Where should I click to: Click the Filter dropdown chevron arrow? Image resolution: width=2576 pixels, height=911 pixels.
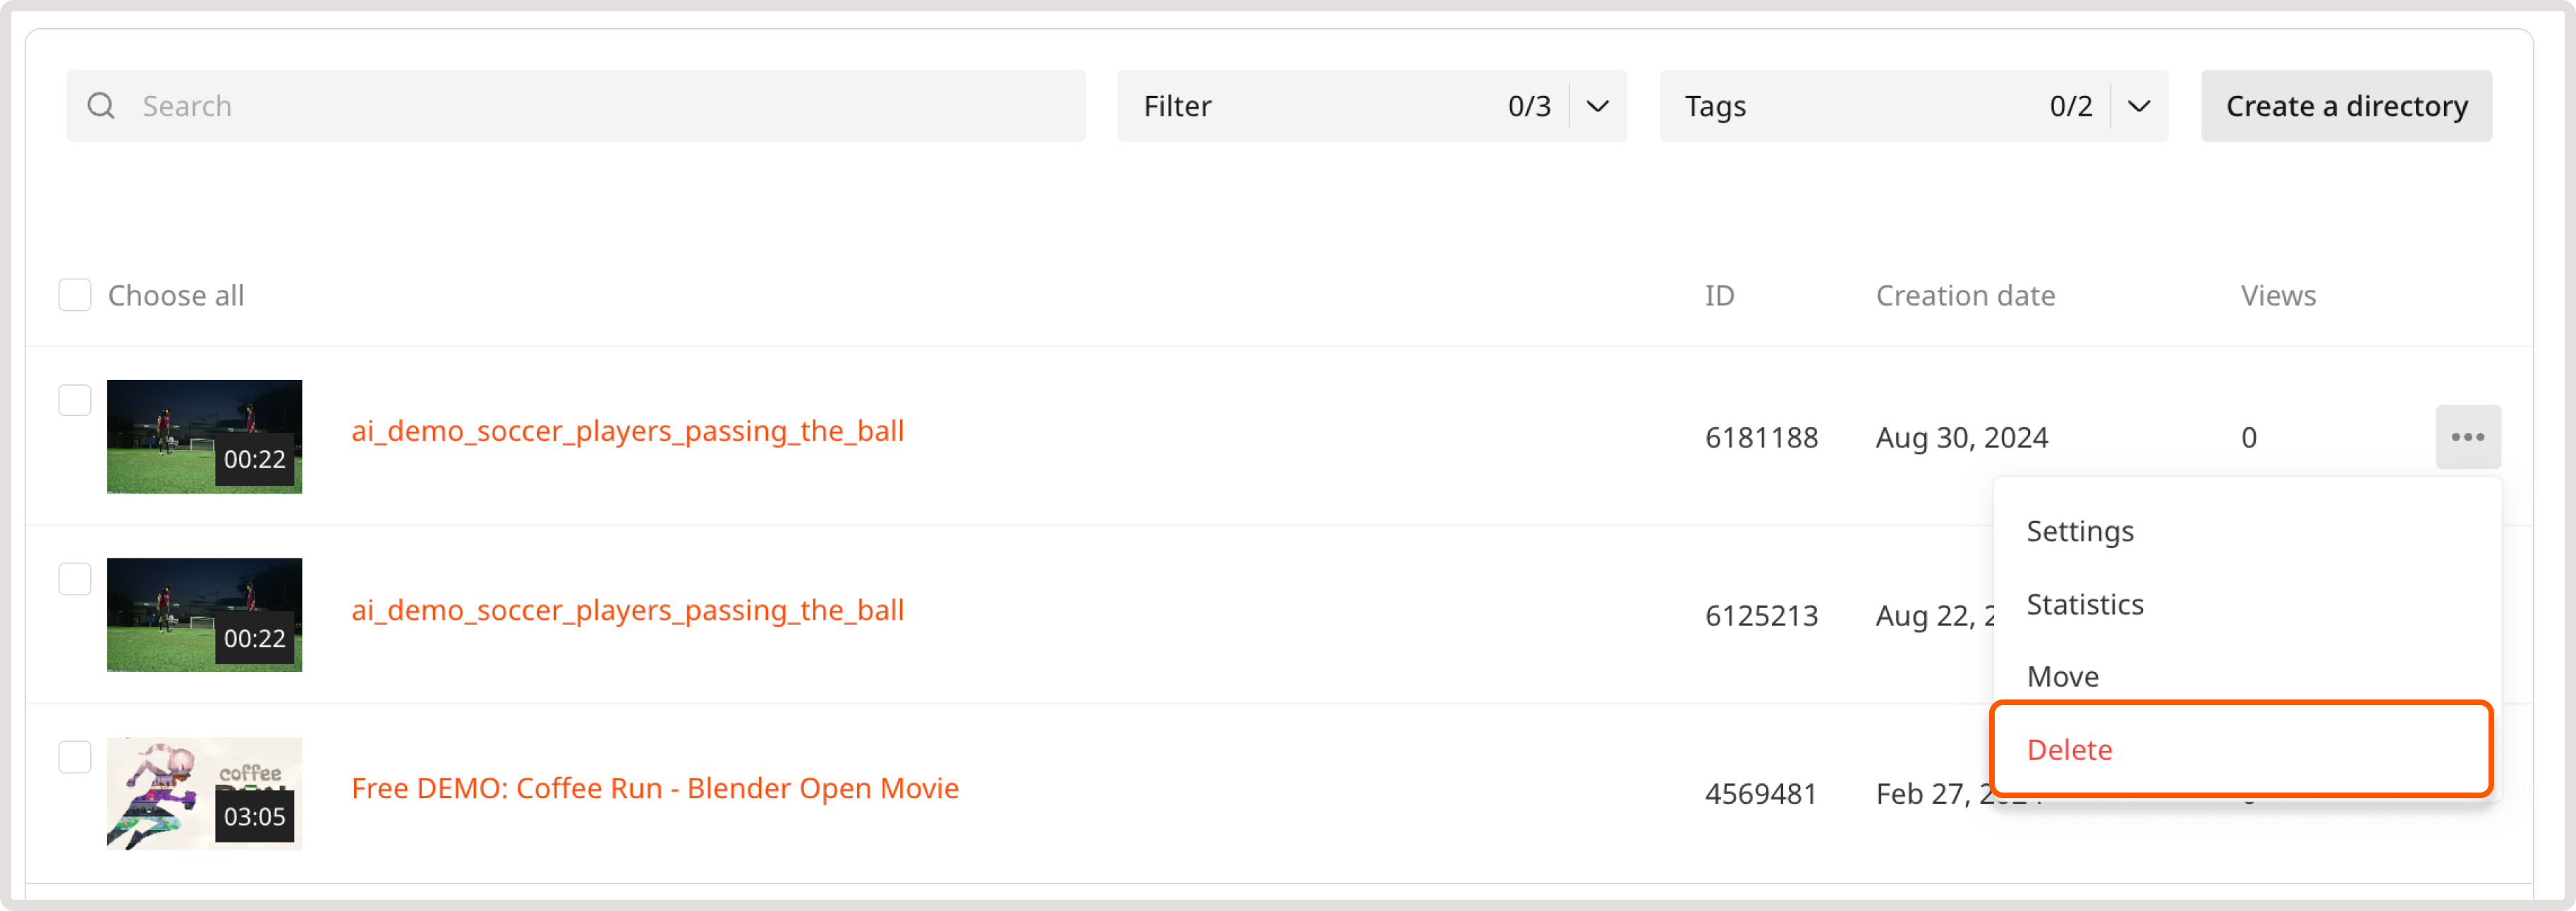point(1597,106)
